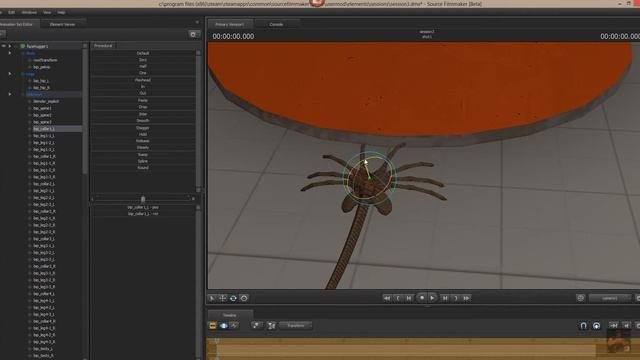640x360 pixels.
Task: Apply the Default preset
Action: 142,53
